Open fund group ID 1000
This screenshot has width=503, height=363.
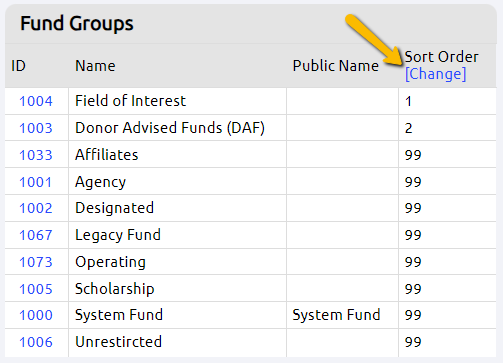click(36, 315)
